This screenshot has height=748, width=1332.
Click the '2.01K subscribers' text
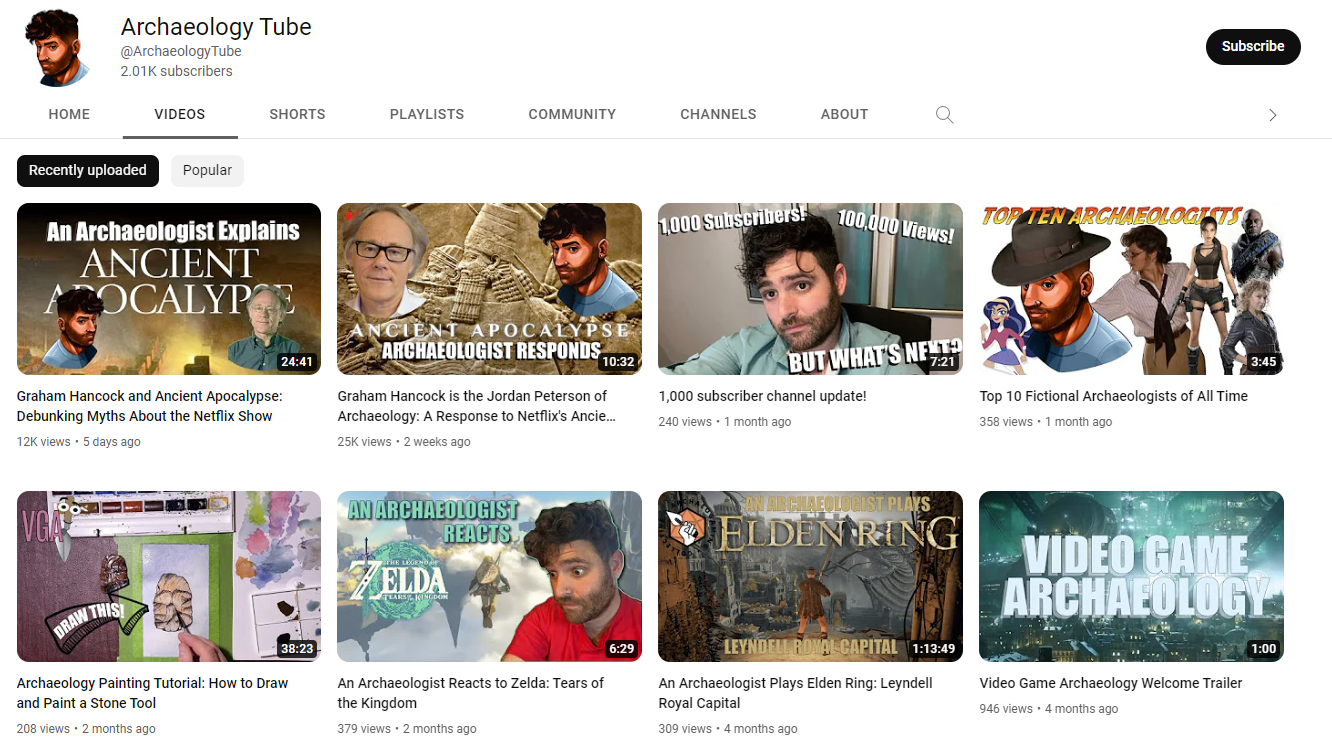tap(176, 71)
